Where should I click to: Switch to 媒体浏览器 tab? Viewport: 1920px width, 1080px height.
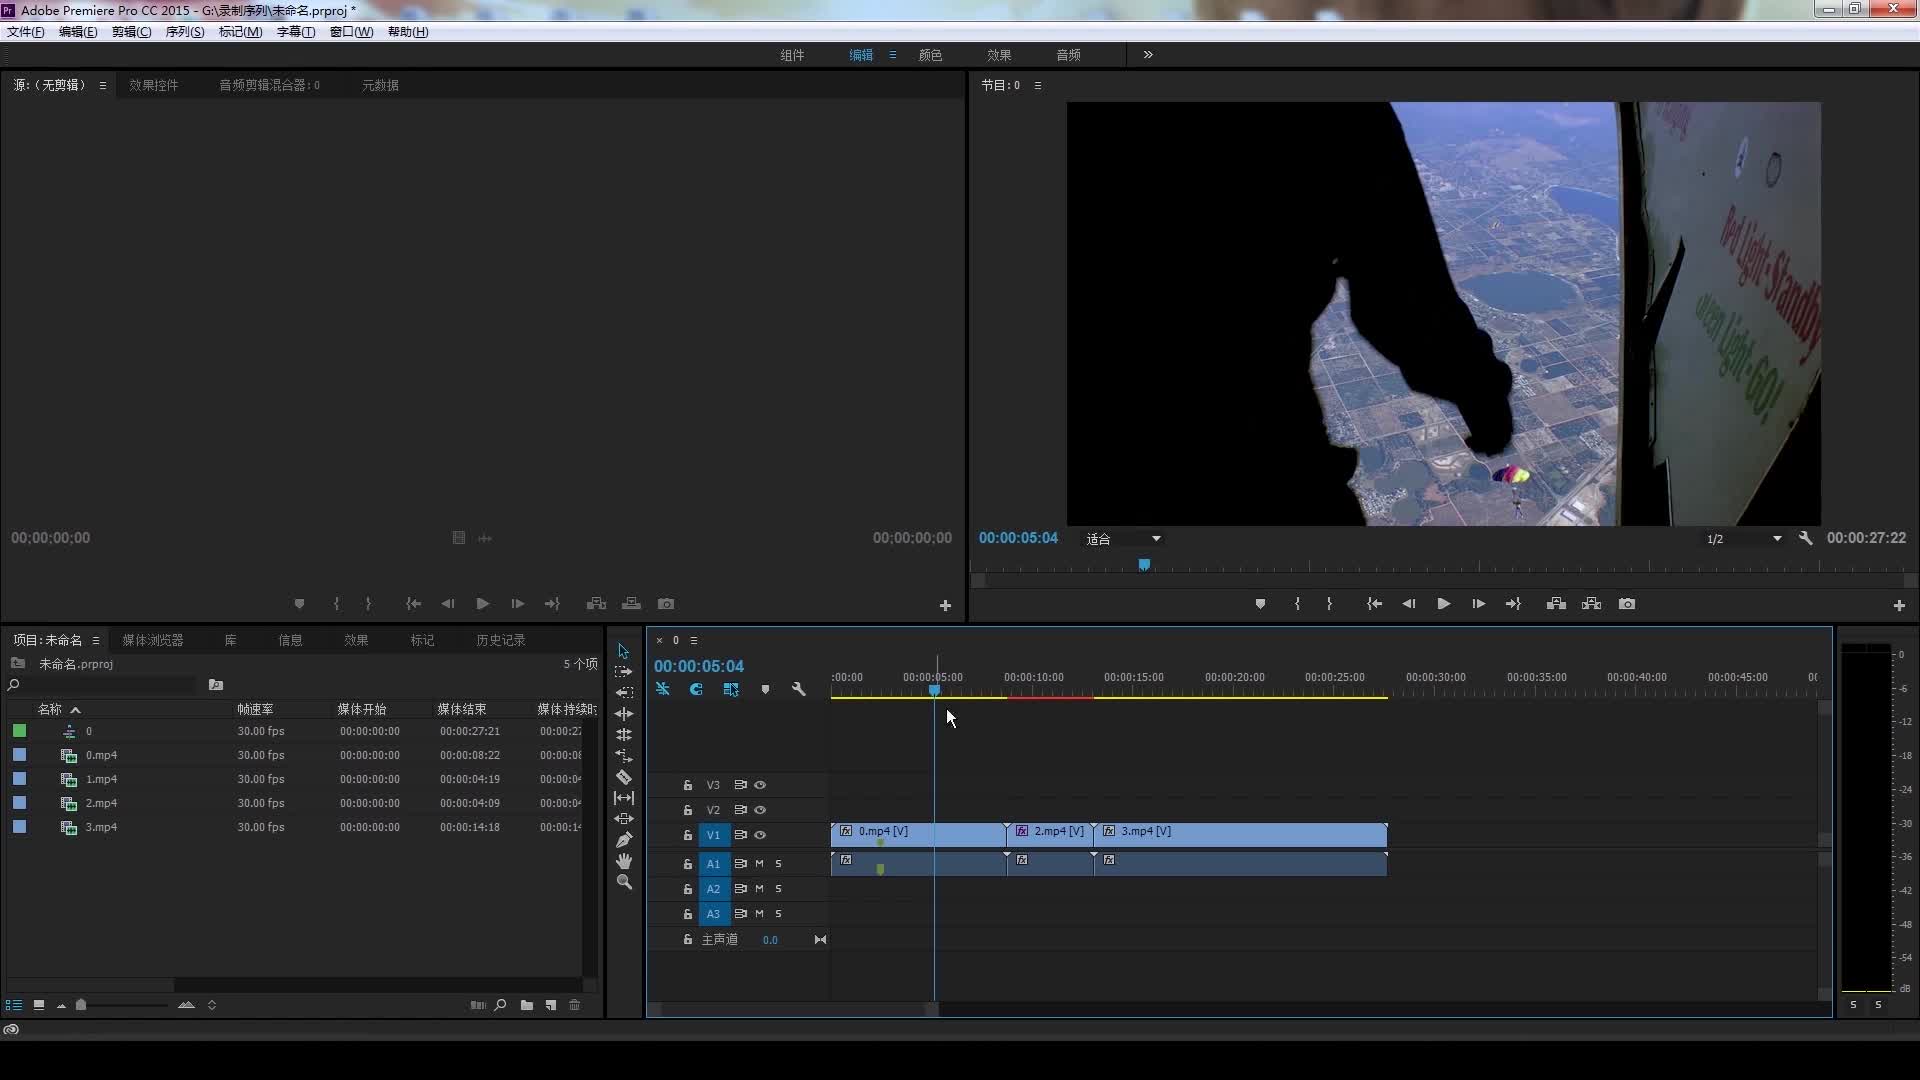click(x=153, y=640)
